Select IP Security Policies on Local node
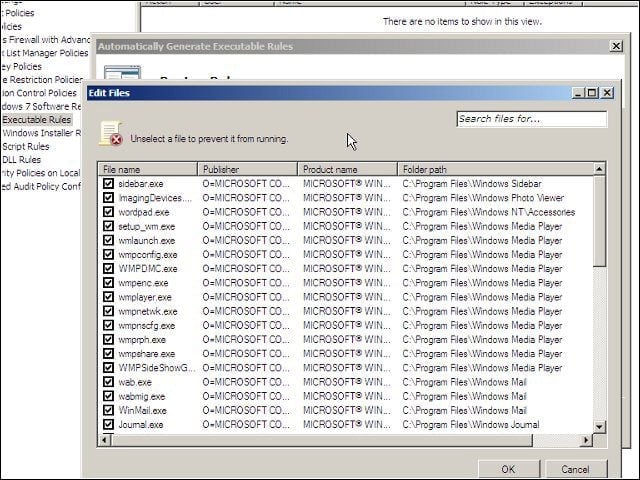640x480 pixels. click(40, 173)
